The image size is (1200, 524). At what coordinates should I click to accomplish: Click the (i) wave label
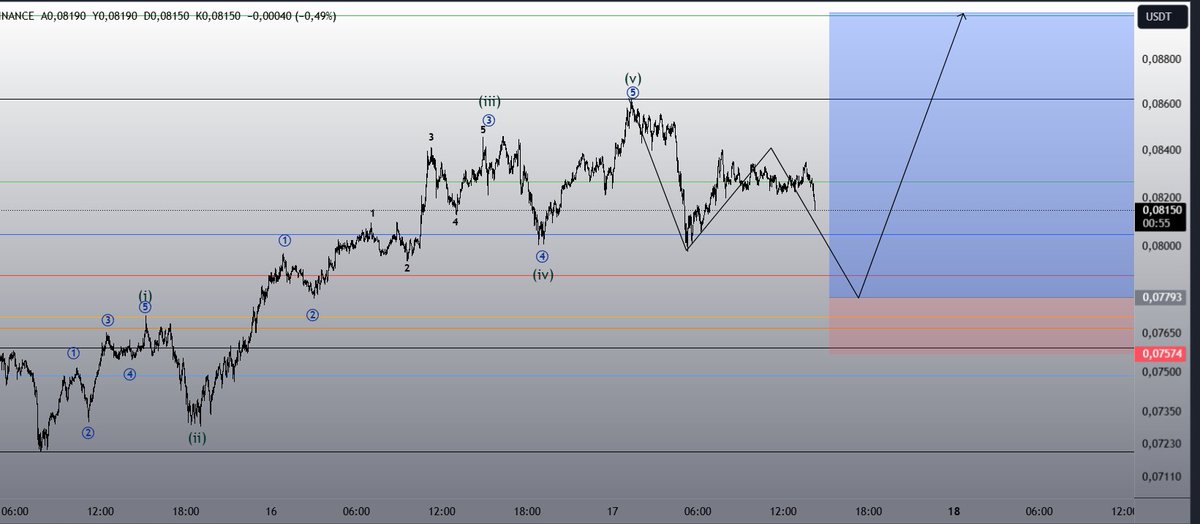(145, 295)
